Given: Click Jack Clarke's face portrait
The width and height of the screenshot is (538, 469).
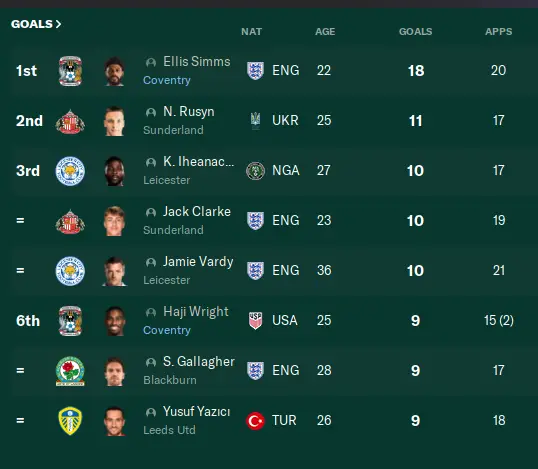Looking at the screenshot, I should click(114, 221).
